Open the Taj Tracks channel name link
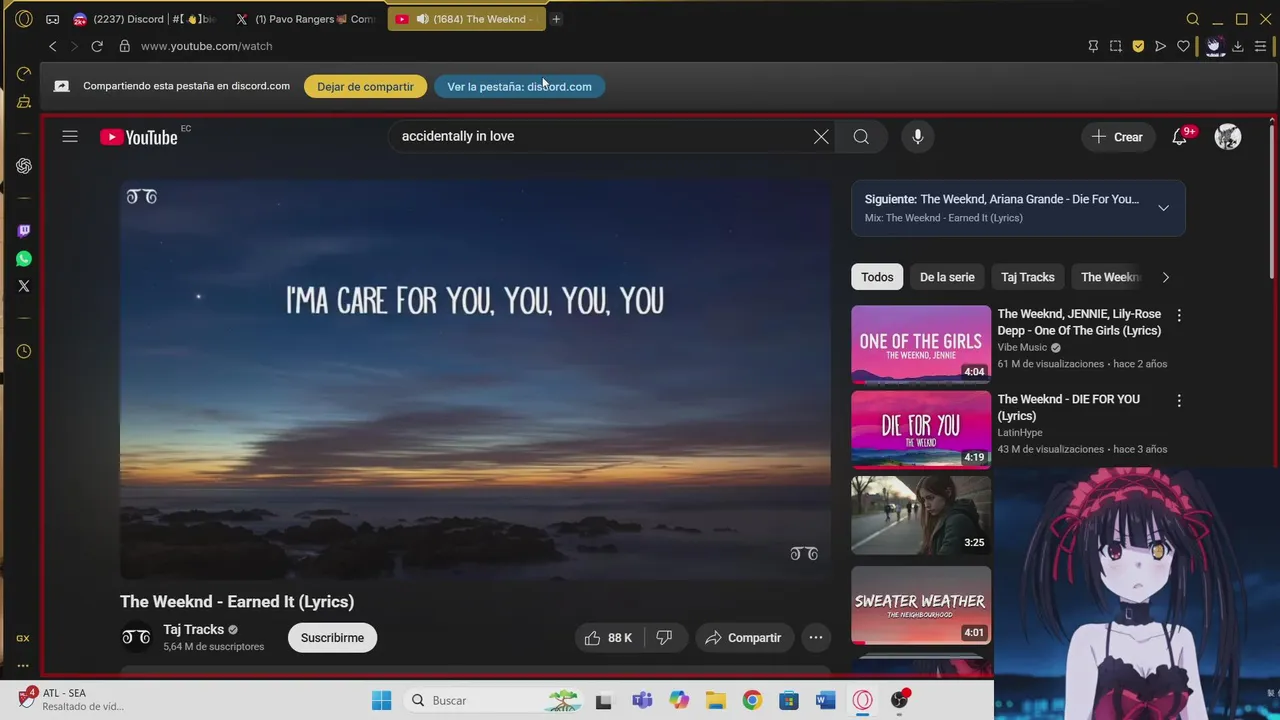Viewport: 1280px width, 720px height. (x=193, y=629)
